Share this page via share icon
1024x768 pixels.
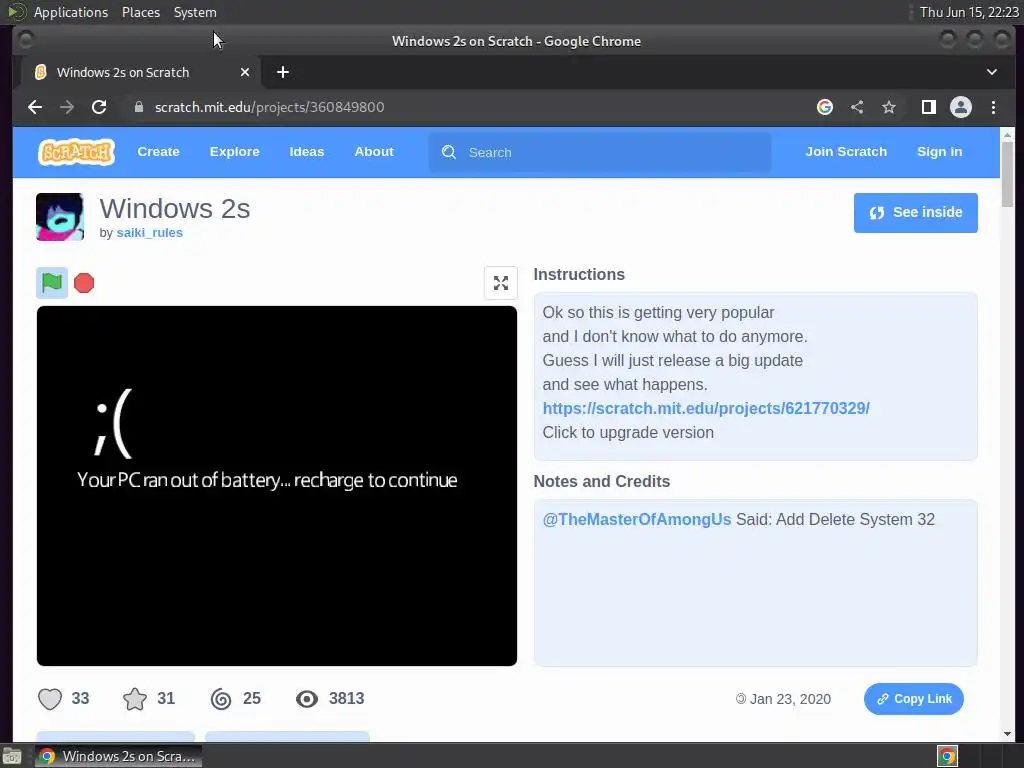[857, 107]
